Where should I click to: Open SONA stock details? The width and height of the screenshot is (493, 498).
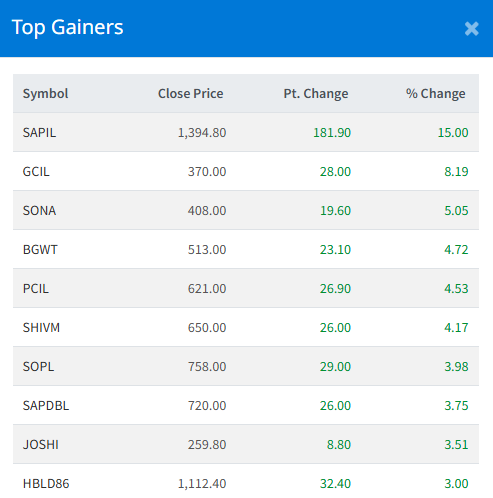click(x=39, y=211)
